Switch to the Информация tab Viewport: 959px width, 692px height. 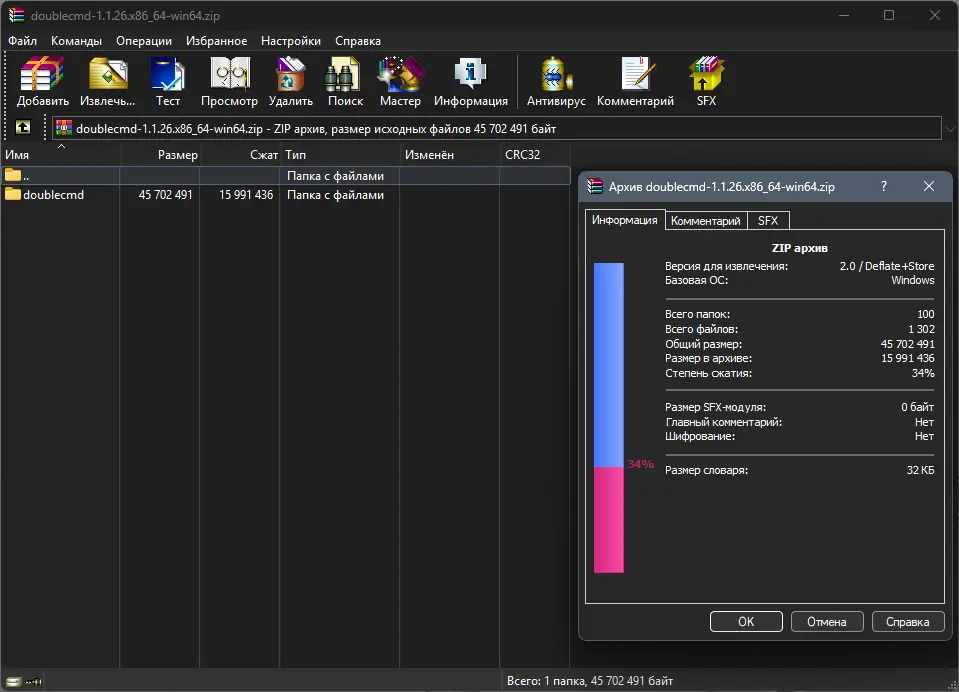coord(624,220)
